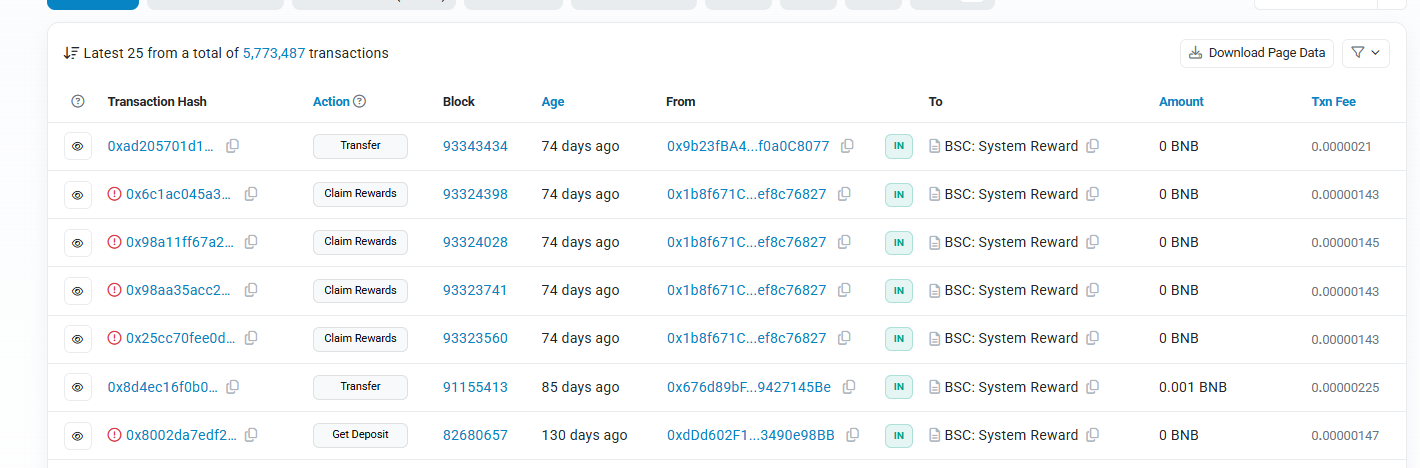1420x468 pixels.
Task: Copy To address in block 93324028 row
Action: pos(1093,242)
